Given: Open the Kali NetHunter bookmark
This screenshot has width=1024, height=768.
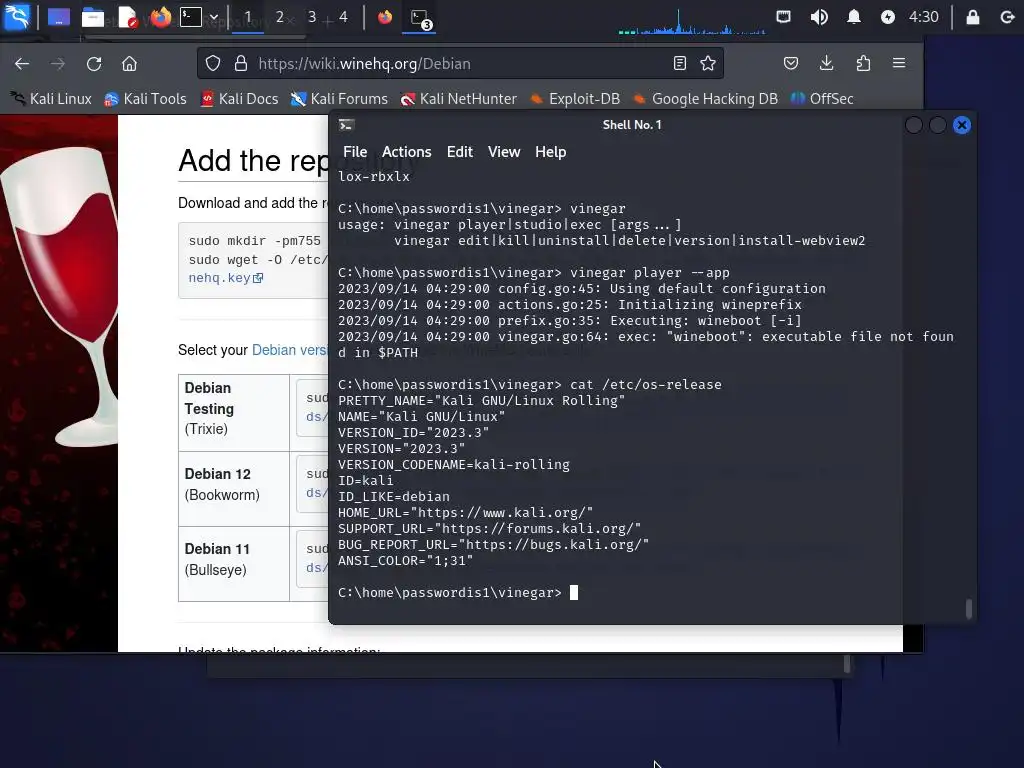Looking at the screenshot, I should (458, 99).
